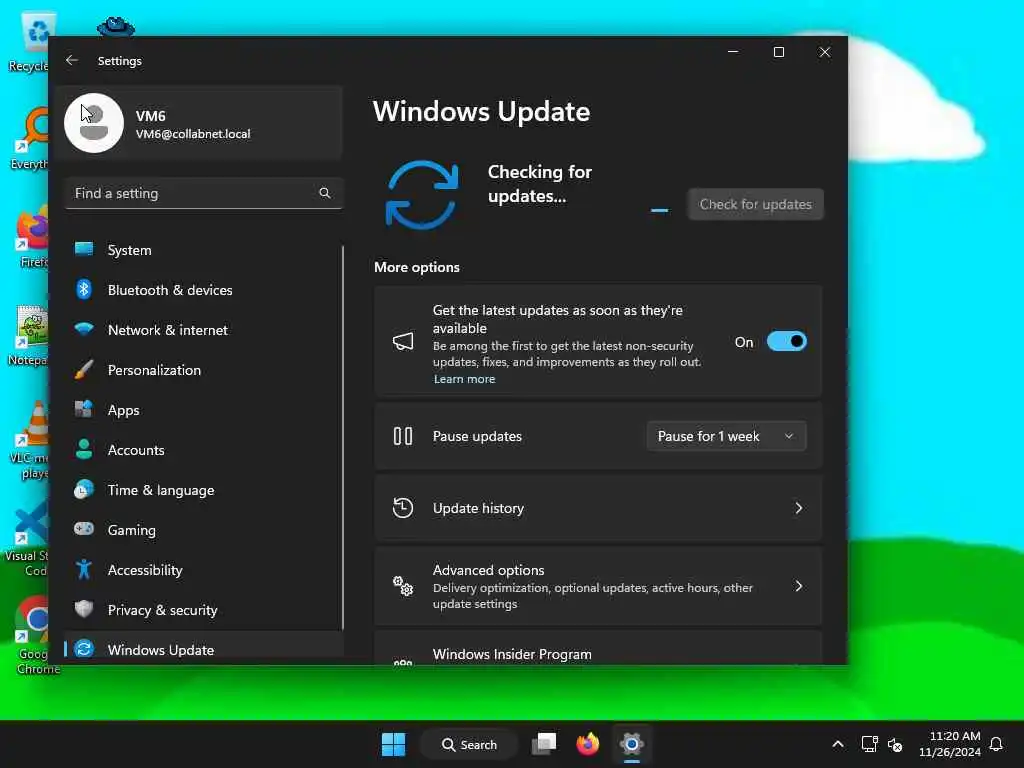Show hidden icons tray chevron
Image resolution: width=1024 pixels, height=768 pixels.
tap(838, 744)
